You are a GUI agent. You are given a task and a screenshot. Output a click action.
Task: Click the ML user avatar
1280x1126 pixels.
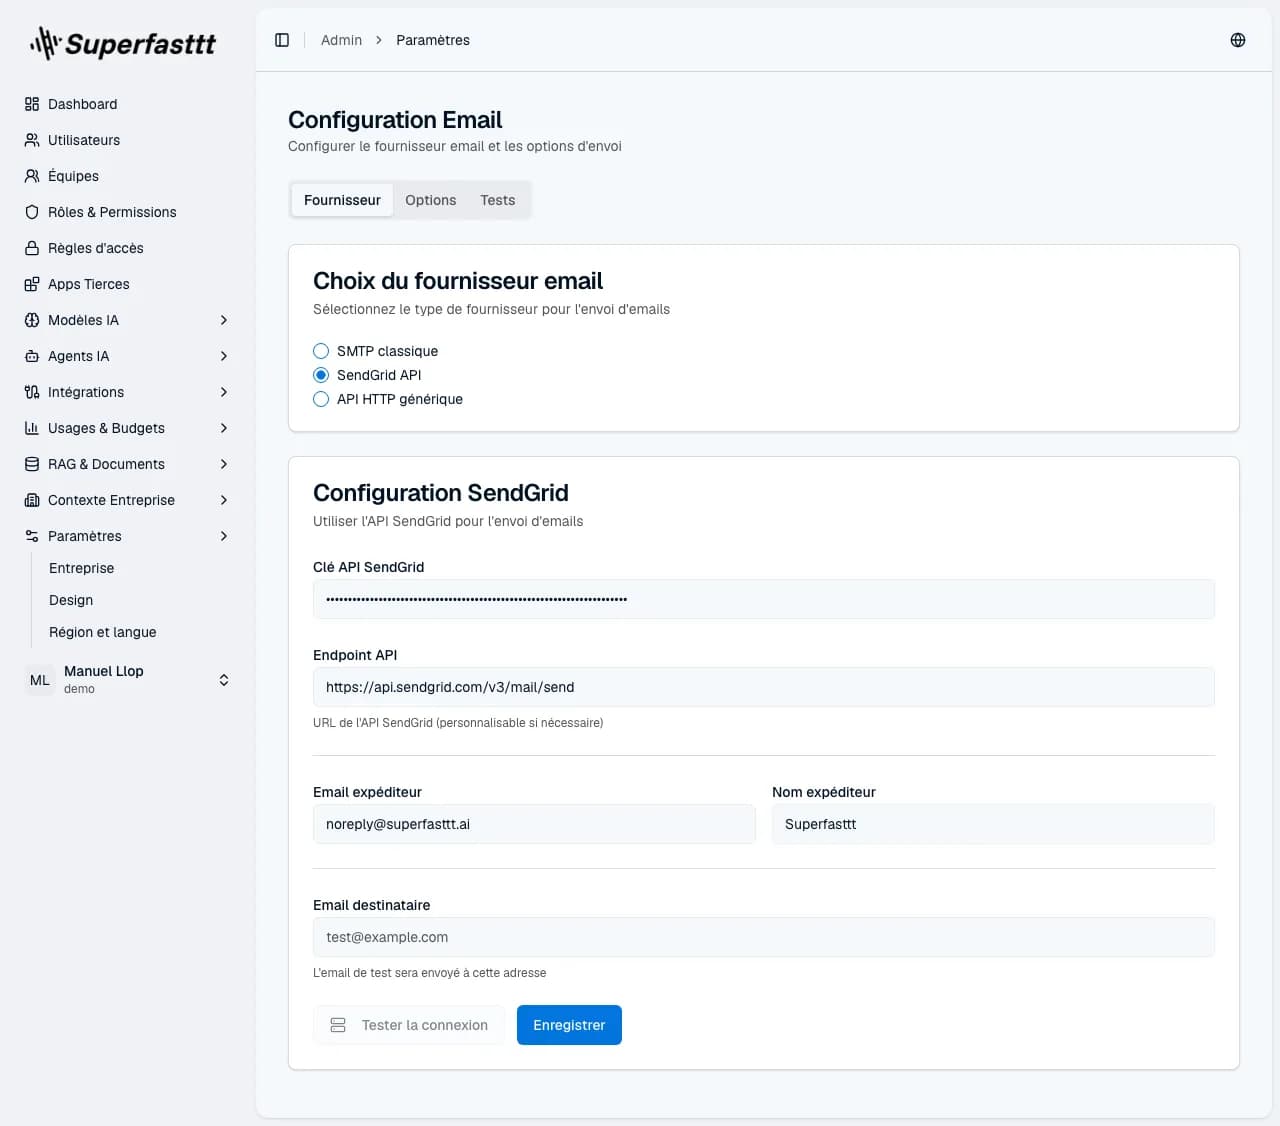40,680
